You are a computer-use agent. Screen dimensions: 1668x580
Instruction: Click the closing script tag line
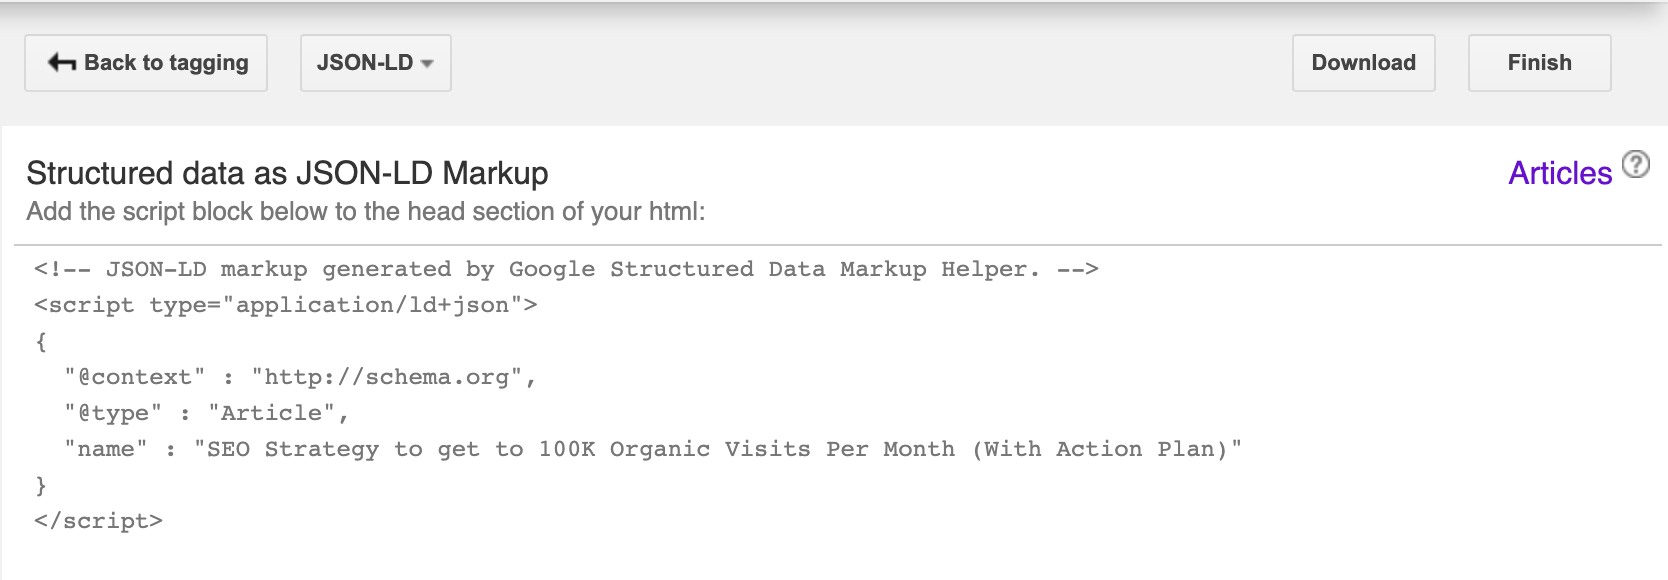(98, 521)
